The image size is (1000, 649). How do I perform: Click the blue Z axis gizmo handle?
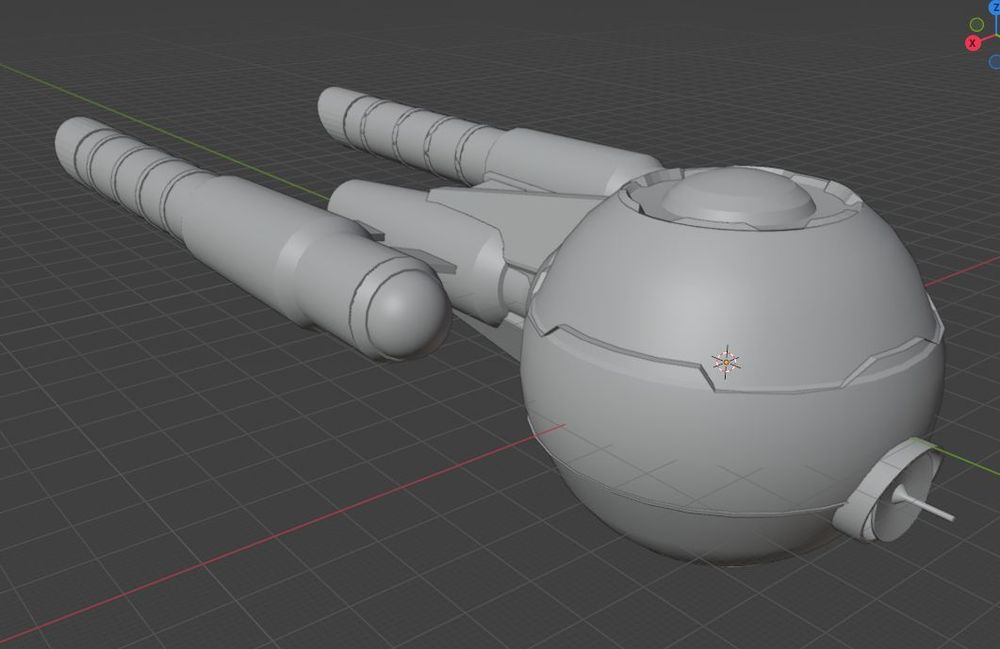tap(995, 8)
